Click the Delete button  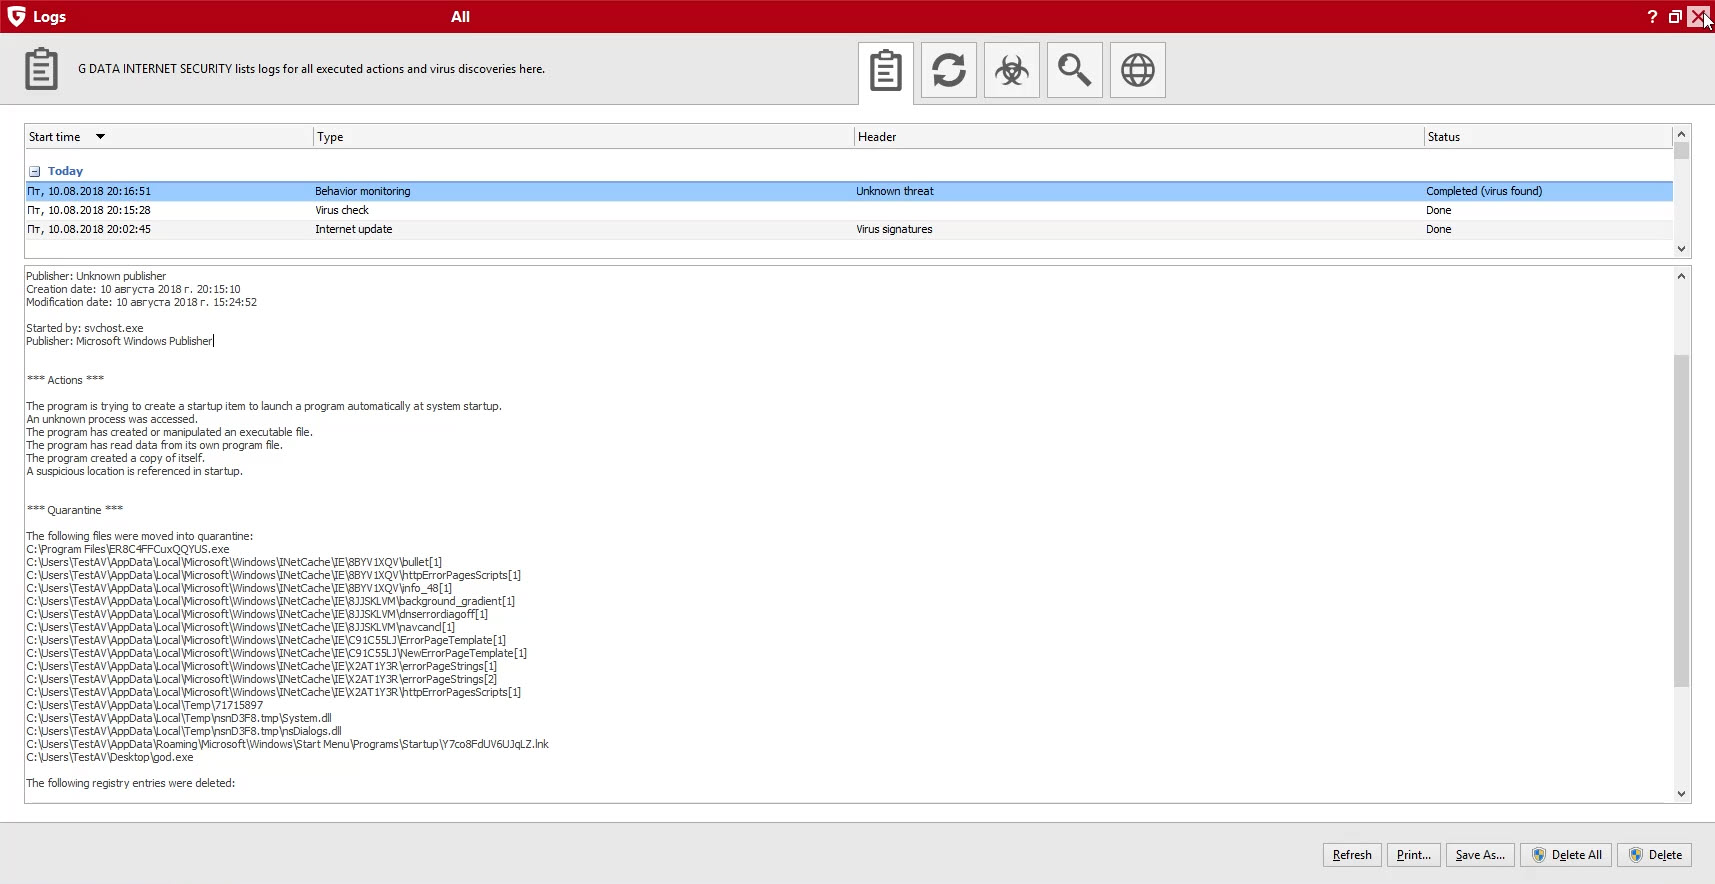click(x=1655, y=855)
